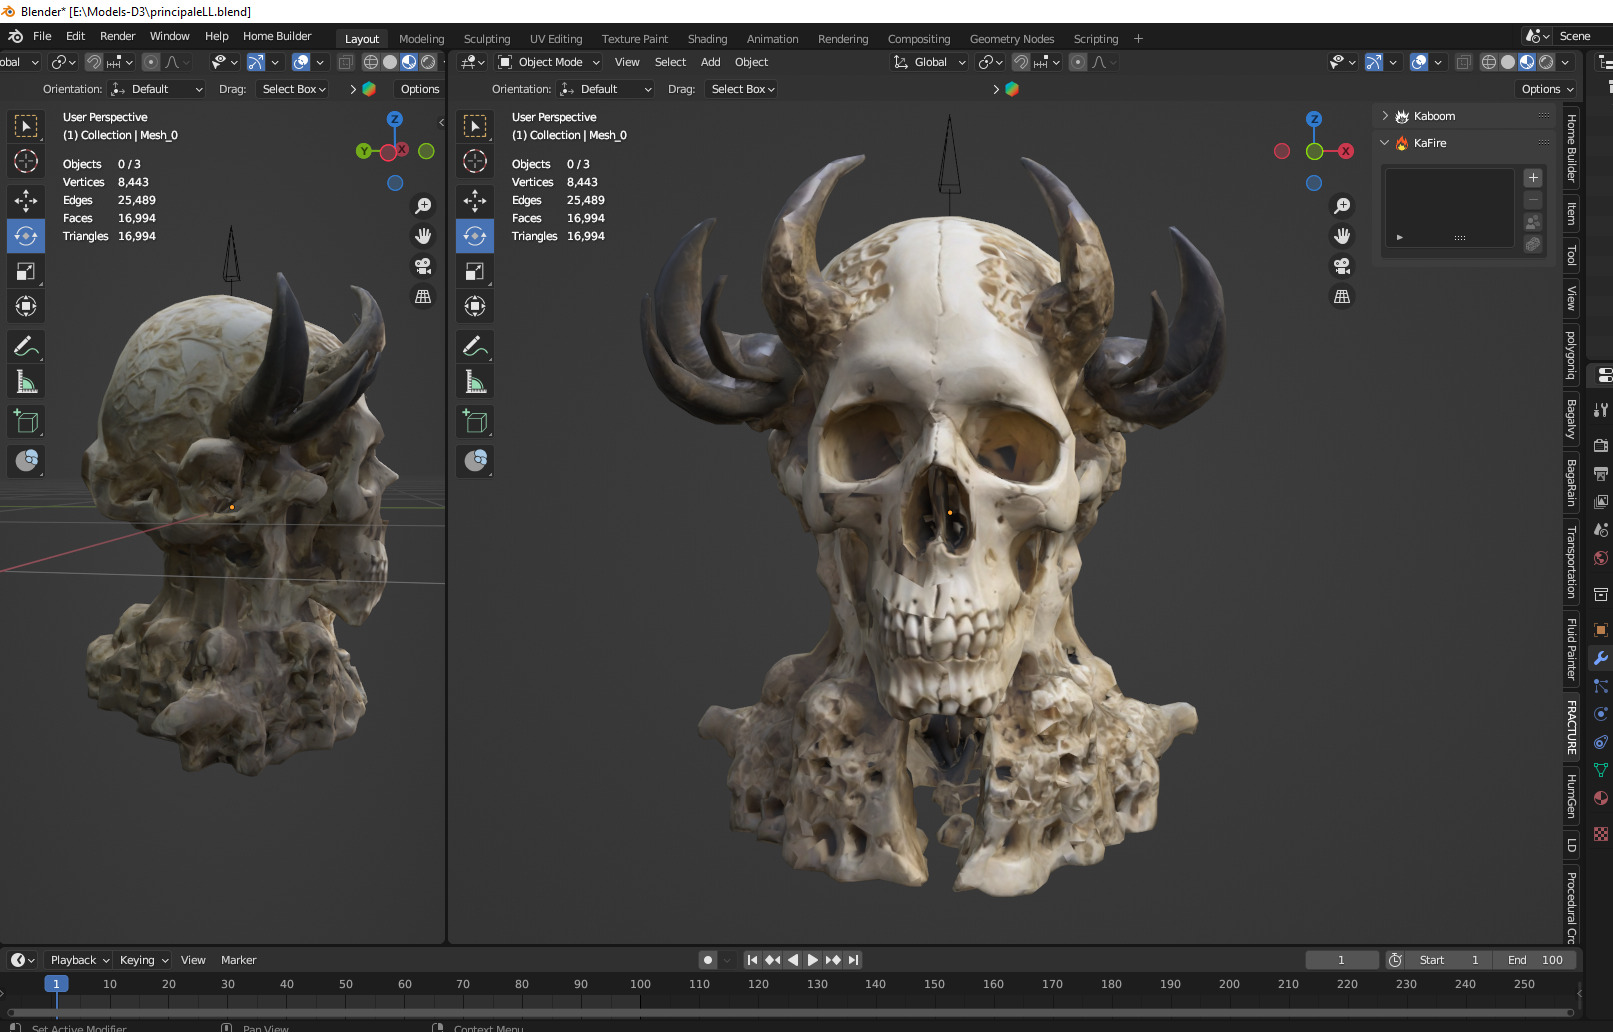Image resolution: width=1613 pixels, height=1032 pixels.
Task: Jump to the timeline end frame
Action: 853,960
